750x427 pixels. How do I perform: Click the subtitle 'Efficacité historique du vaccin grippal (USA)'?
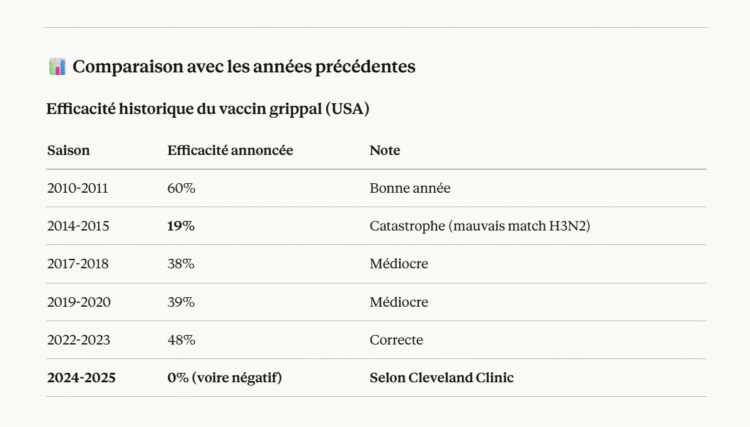208,108
